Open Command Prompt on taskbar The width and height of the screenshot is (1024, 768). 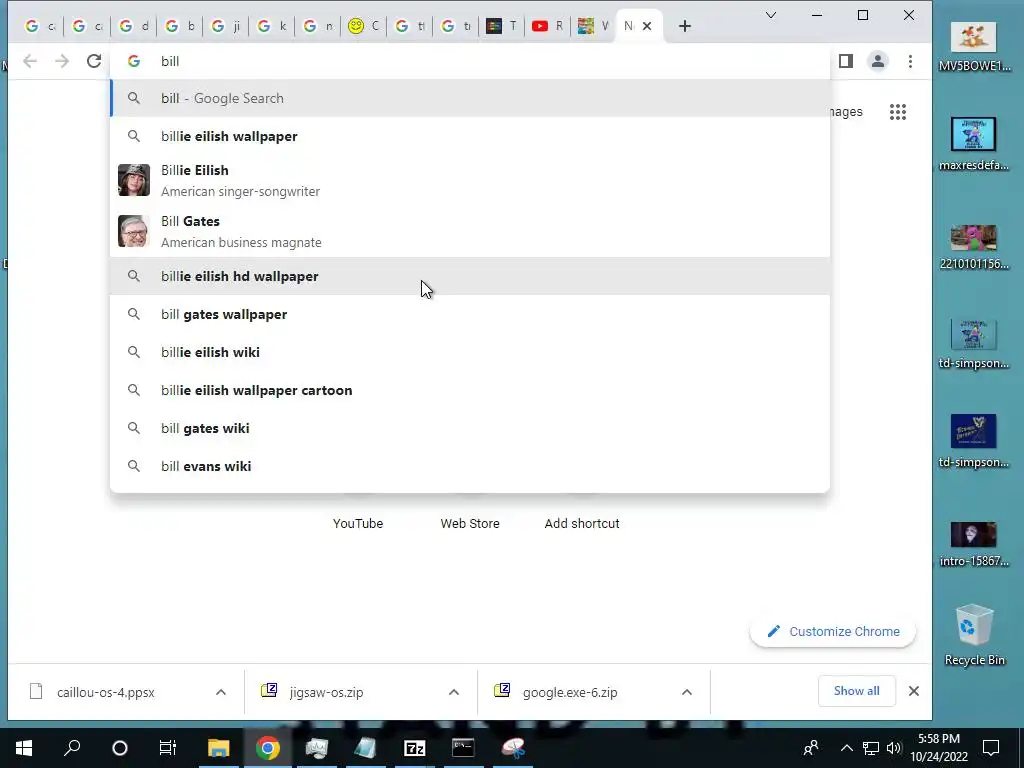click(x=463, y=747)
